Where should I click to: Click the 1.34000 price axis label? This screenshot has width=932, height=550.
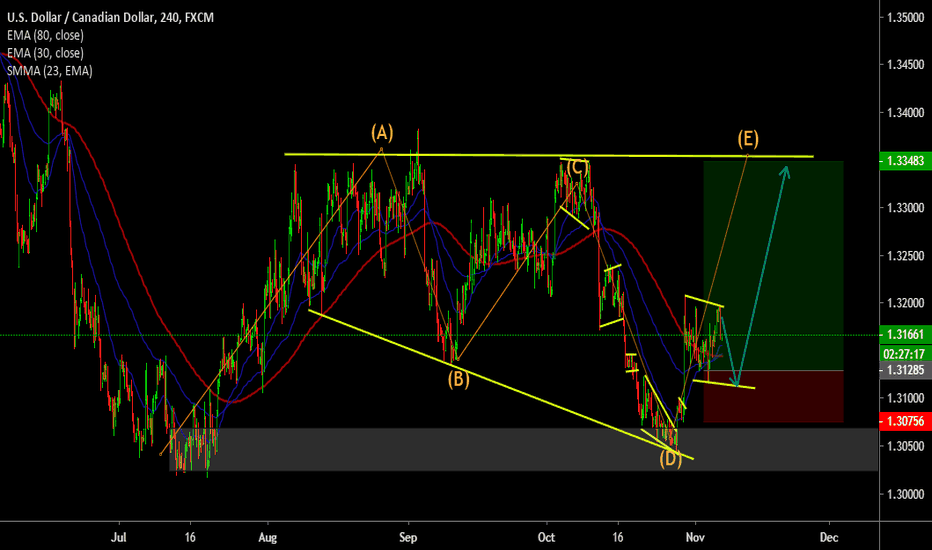pos(905,112)
